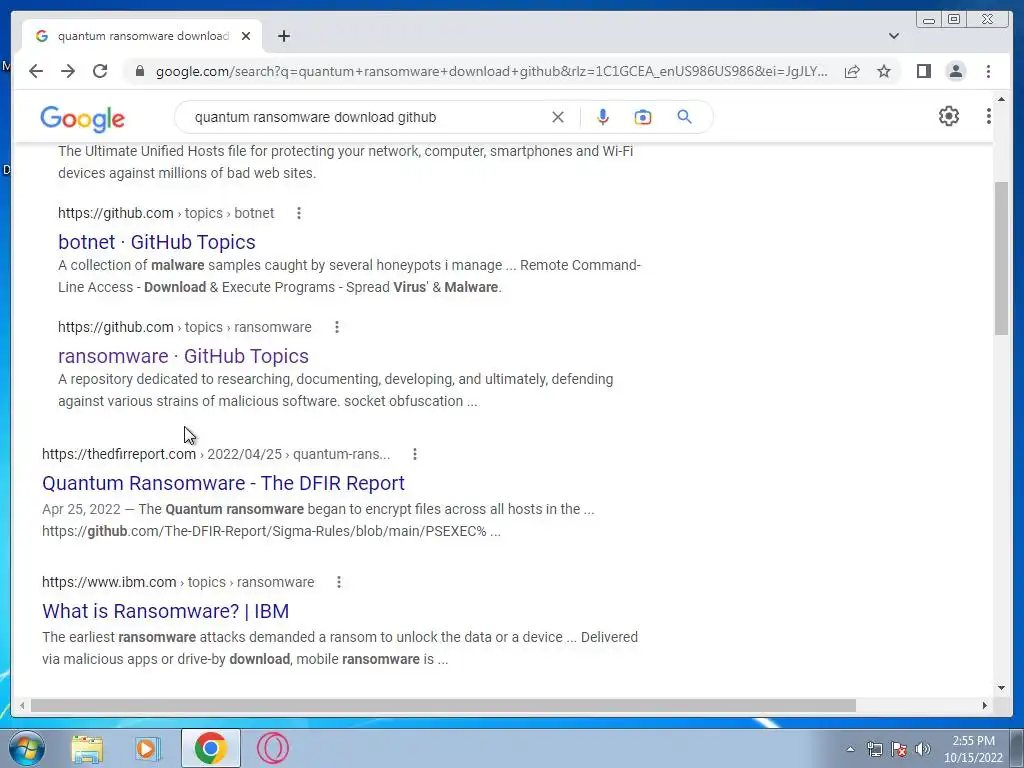Click the horizontal scroll right arrow
This screenshot has height=768, width=1024.
click(985, 705)
